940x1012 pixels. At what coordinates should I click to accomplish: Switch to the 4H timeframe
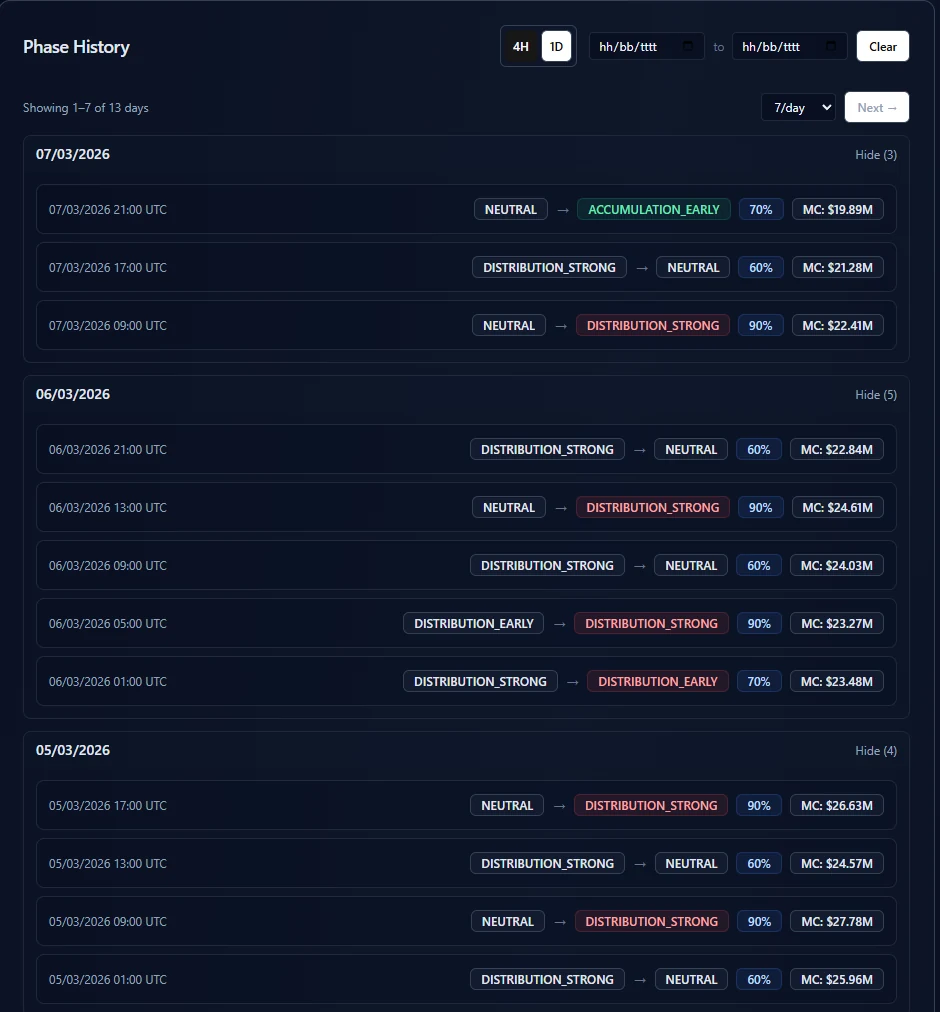point(520,46)
